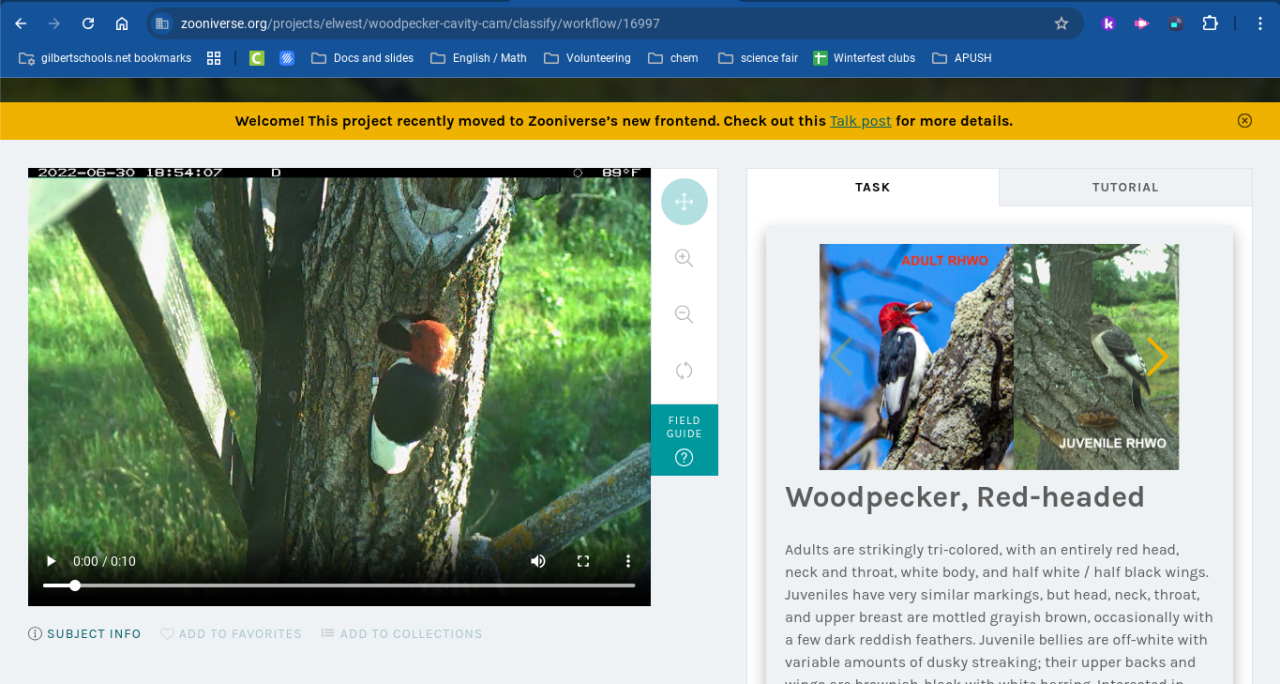Open the browser home page
The width and height of the screenshot is (1280, 684).
[x=122, y=23]
